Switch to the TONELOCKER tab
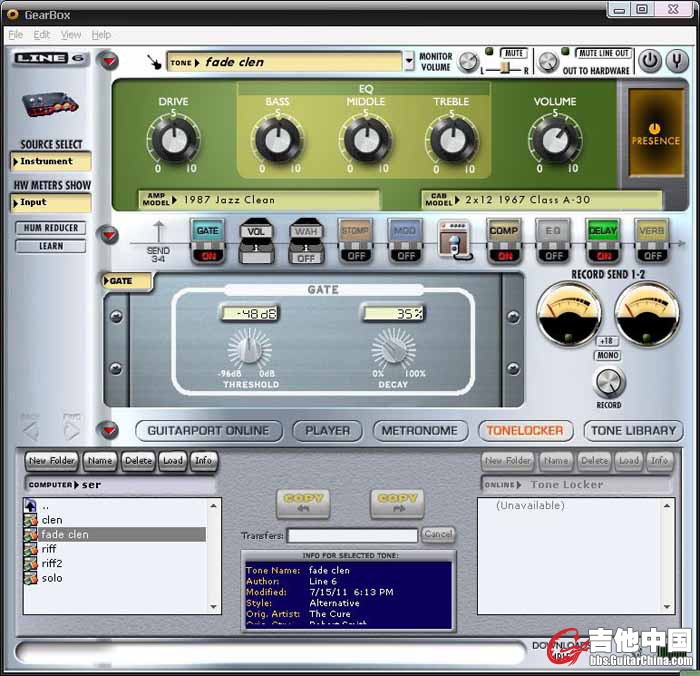700x676 pixels. point(525,431)
